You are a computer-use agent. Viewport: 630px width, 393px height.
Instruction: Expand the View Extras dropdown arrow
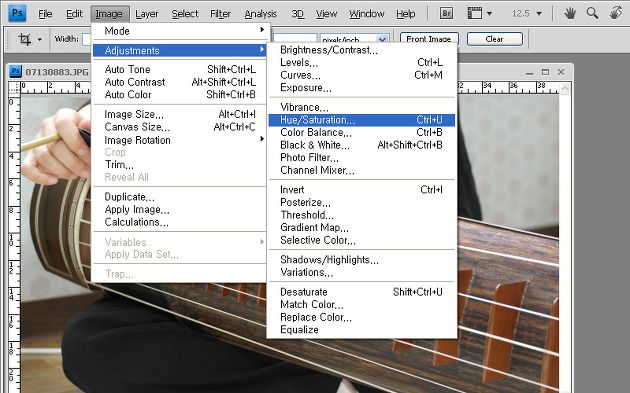489,14
